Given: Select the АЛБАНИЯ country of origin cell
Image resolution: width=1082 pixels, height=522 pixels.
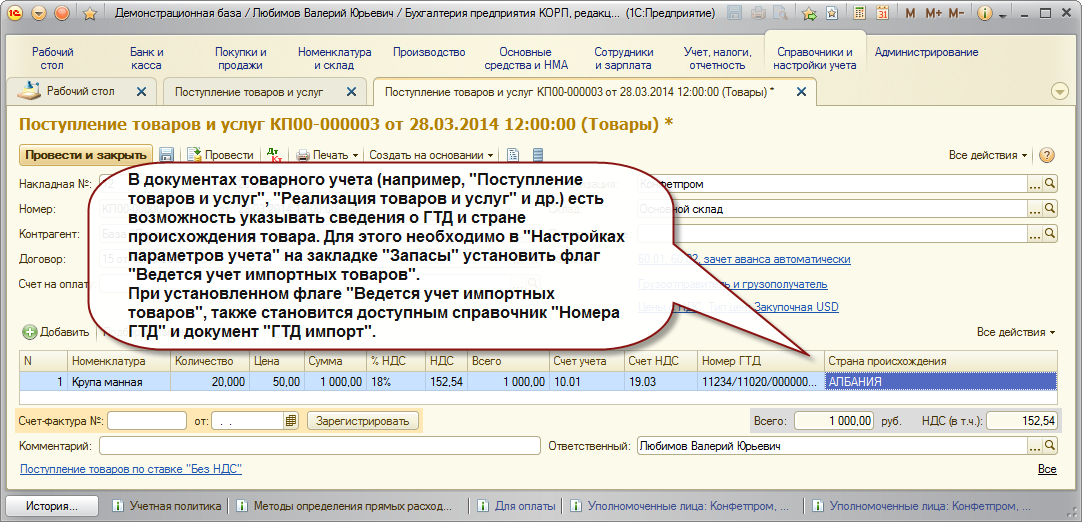Looking at the screenshot, I should (x=941, y=381).
